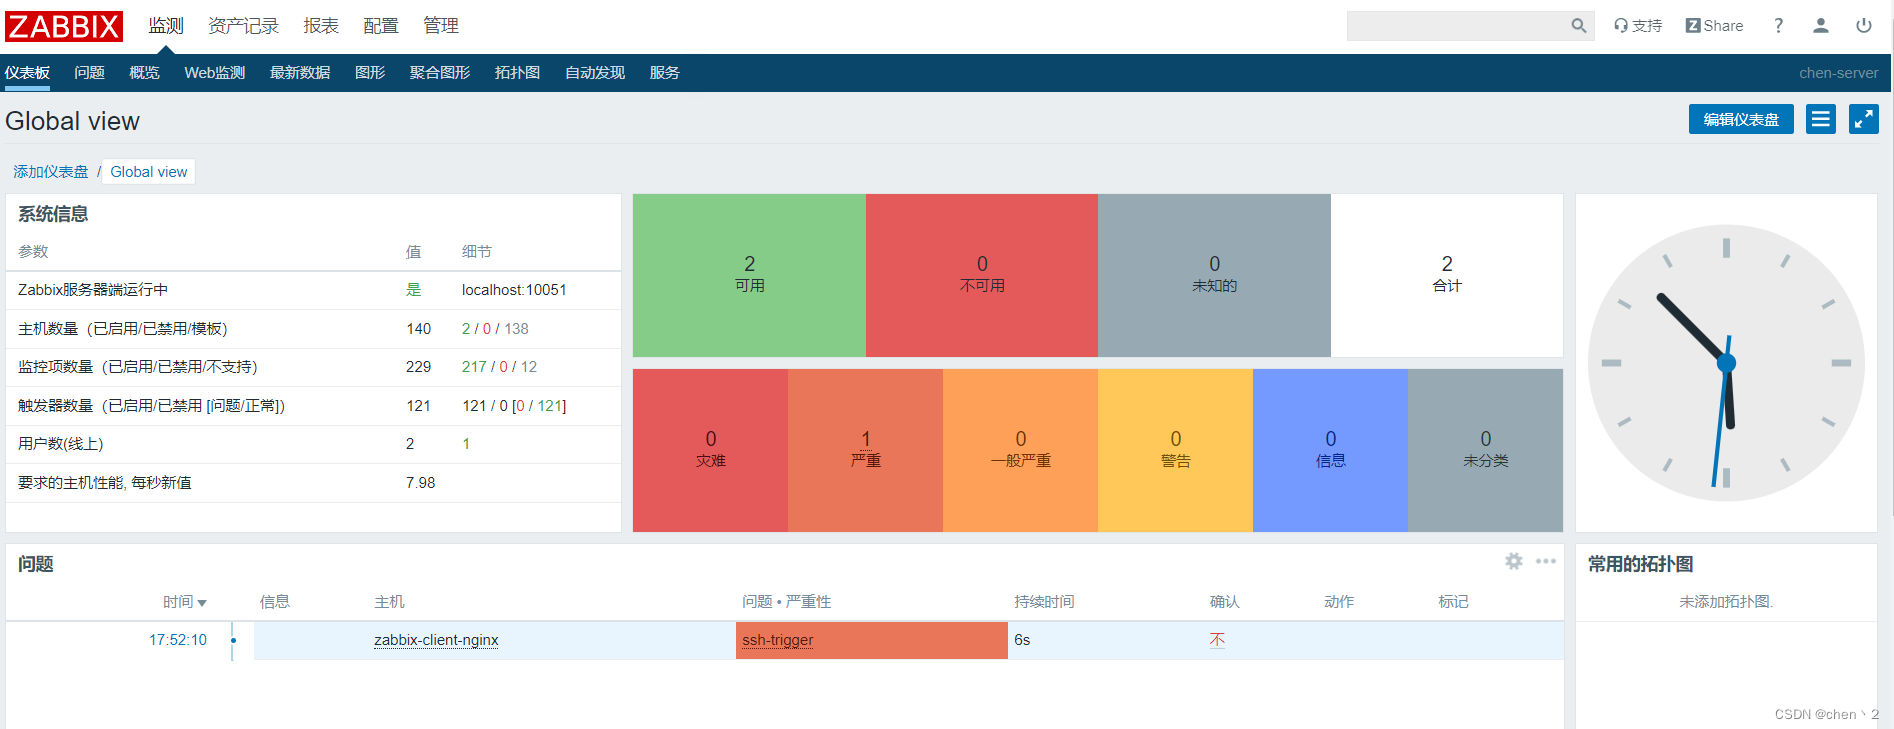1894x729 pixels.
Task: Open the 最新数据 submenu tab
Action: (300, 73)
